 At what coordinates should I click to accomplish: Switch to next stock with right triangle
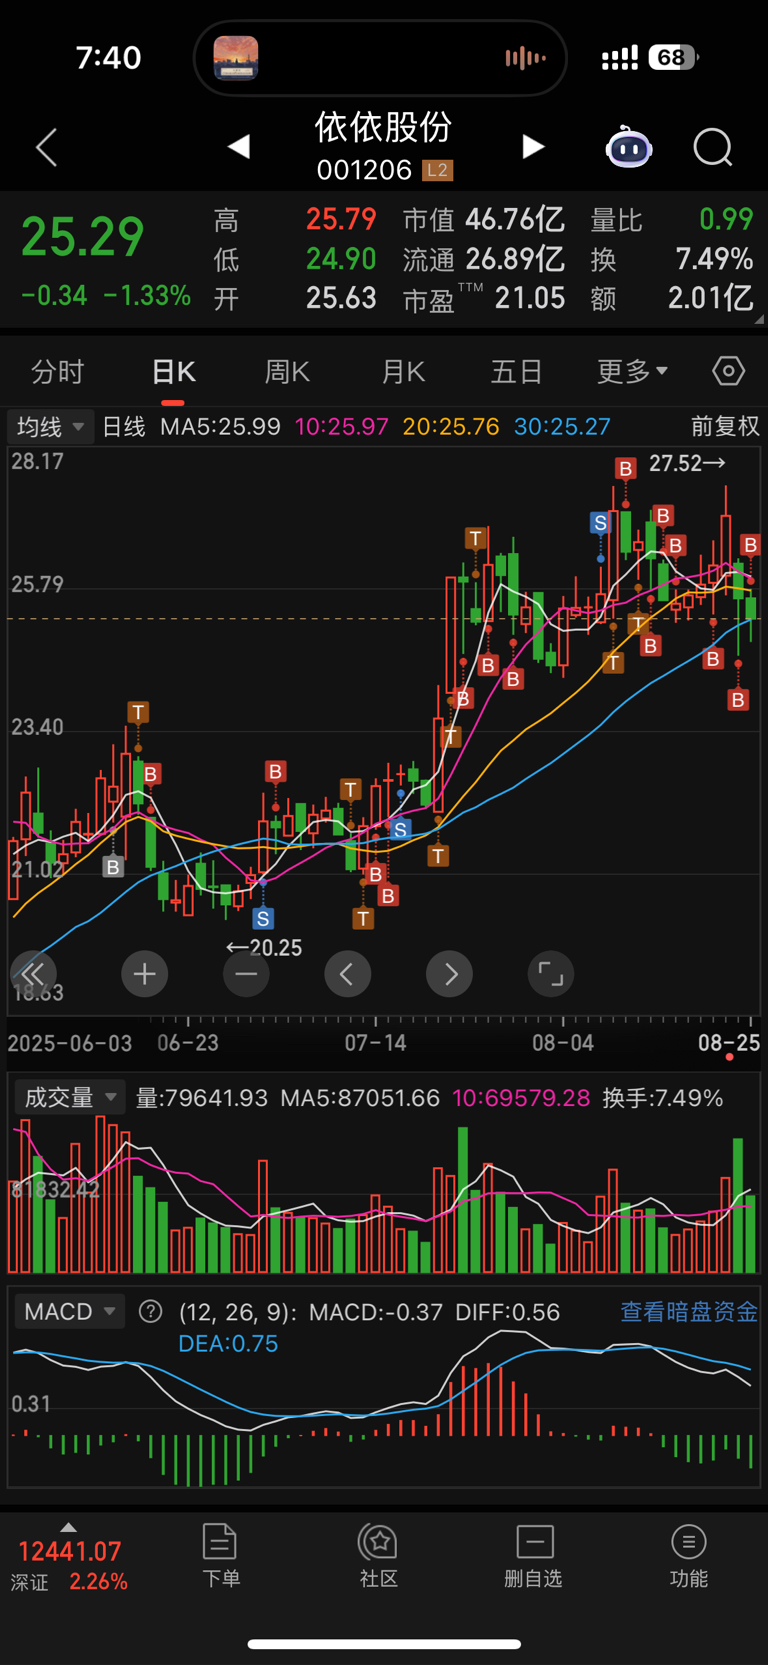point(533,147)
